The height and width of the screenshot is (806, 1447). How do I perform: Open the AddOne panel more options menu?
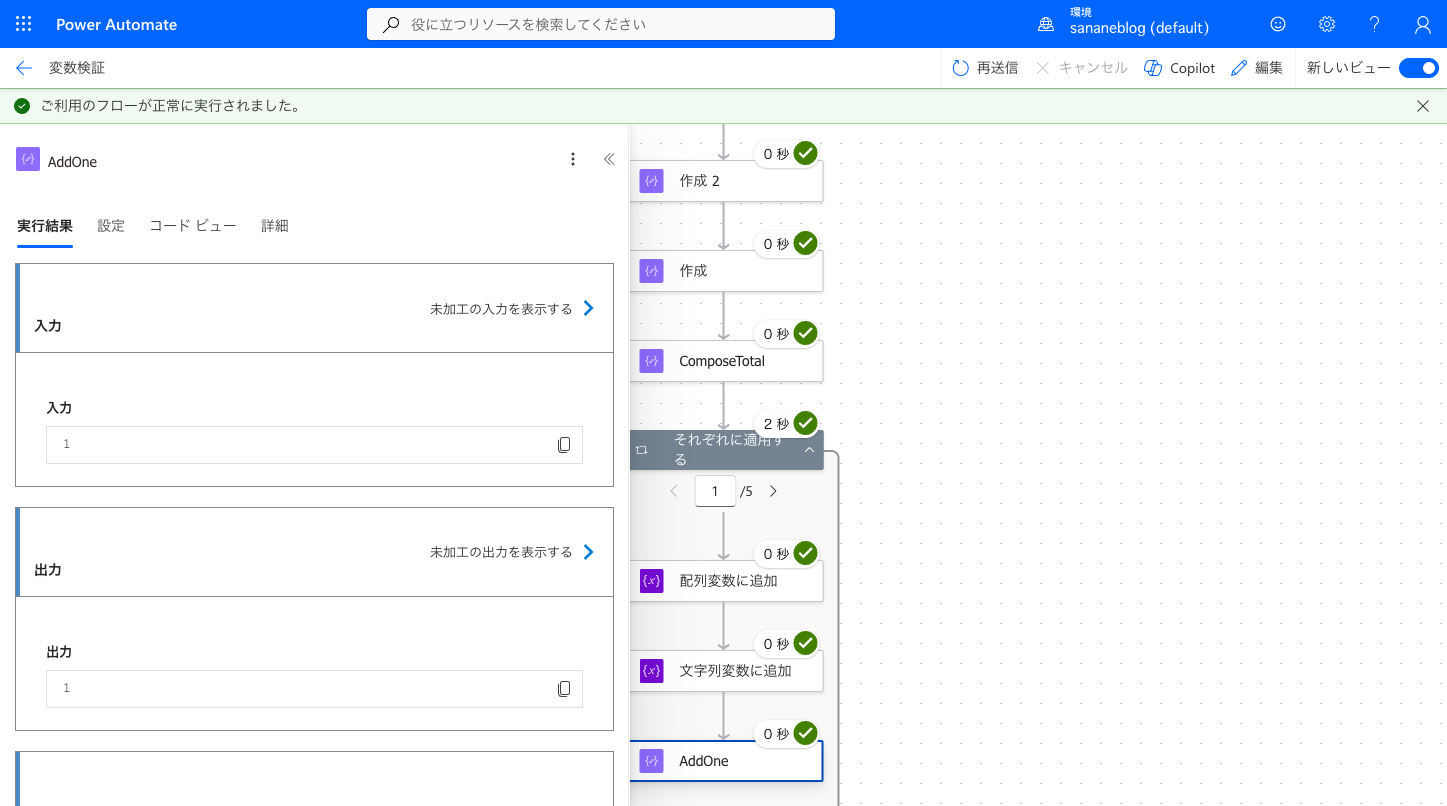[573, 159]
